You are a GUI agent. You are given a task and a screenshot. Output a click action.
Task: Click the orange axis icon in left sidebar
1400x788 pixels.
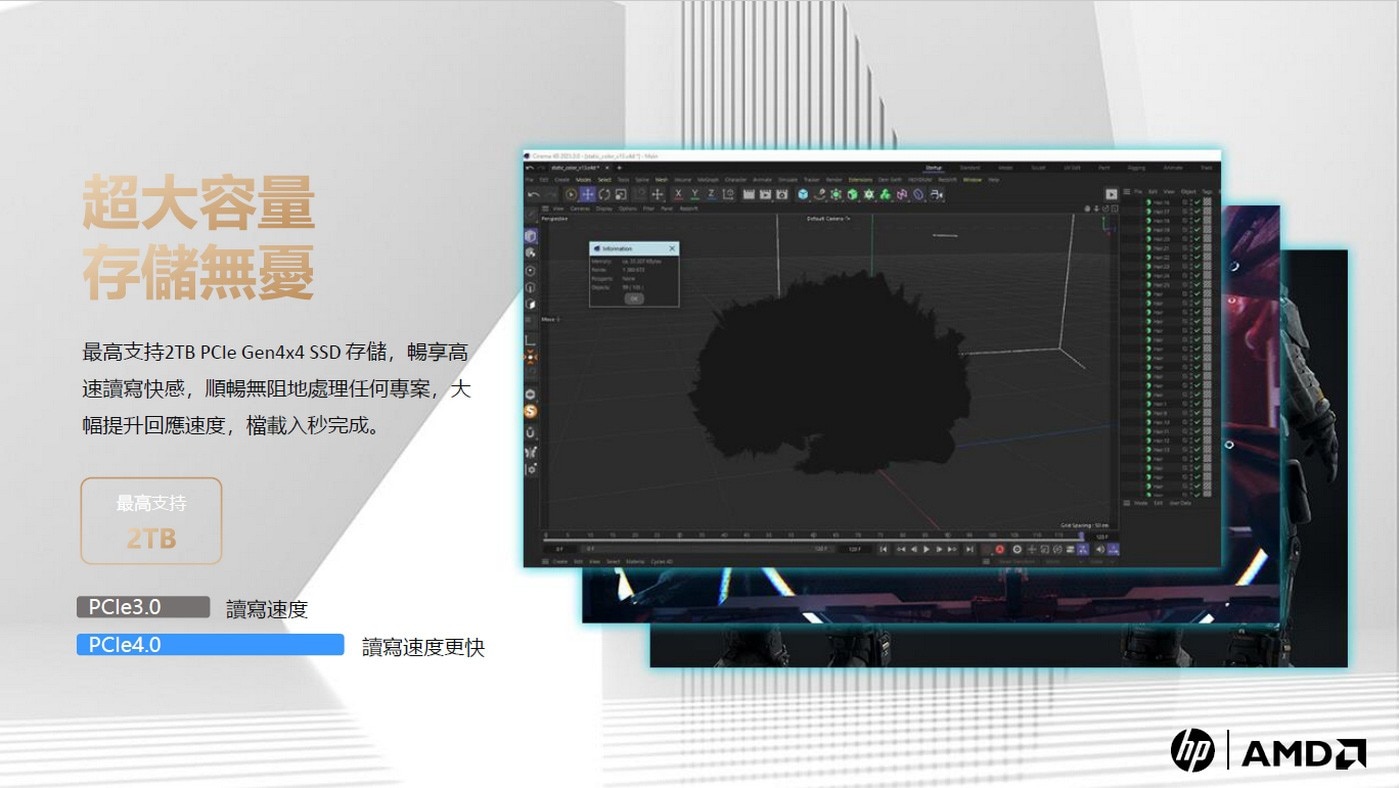(531, 356)
